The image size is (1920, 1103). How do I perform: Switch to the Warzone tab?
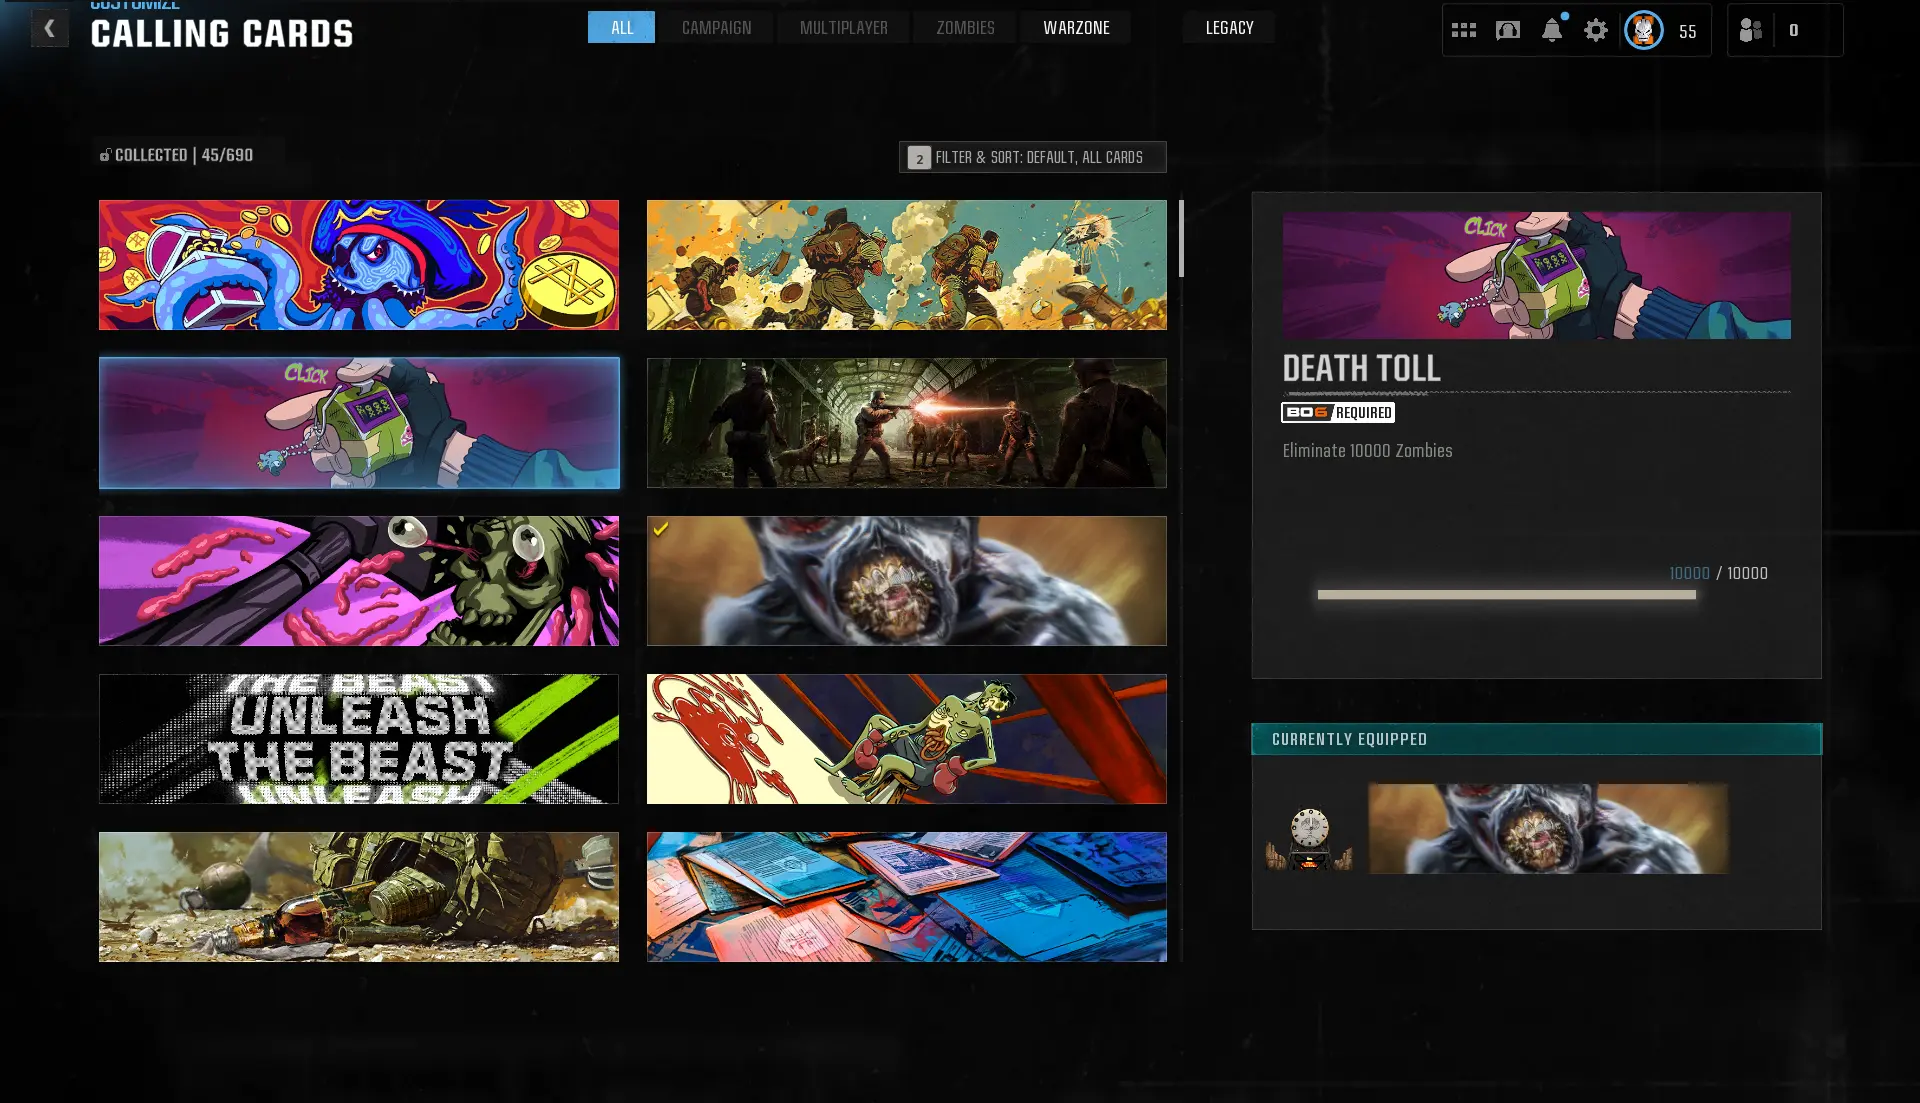(1076, 28)
